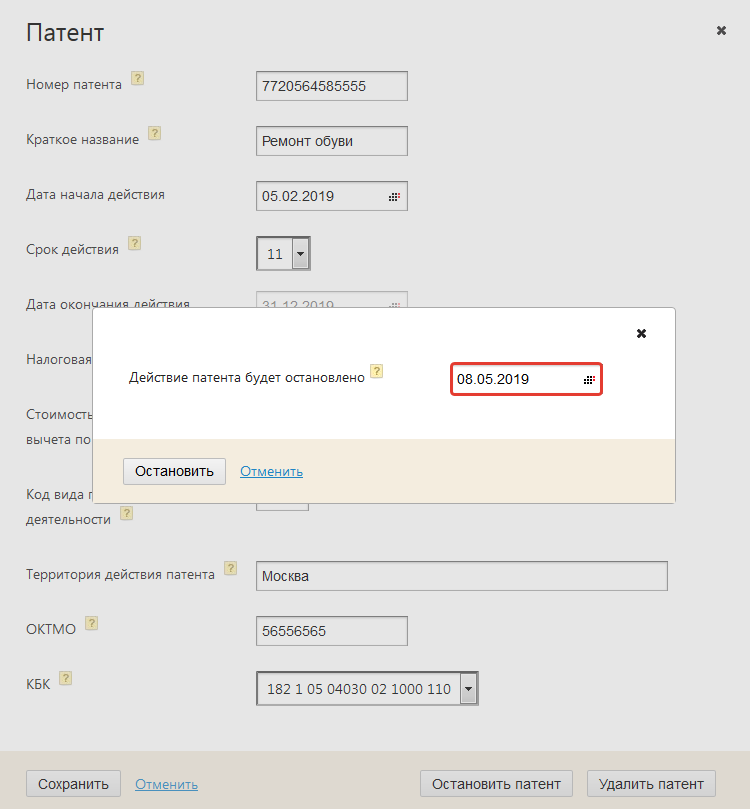Focus the Номер патента input field

(x=331, y=86)
